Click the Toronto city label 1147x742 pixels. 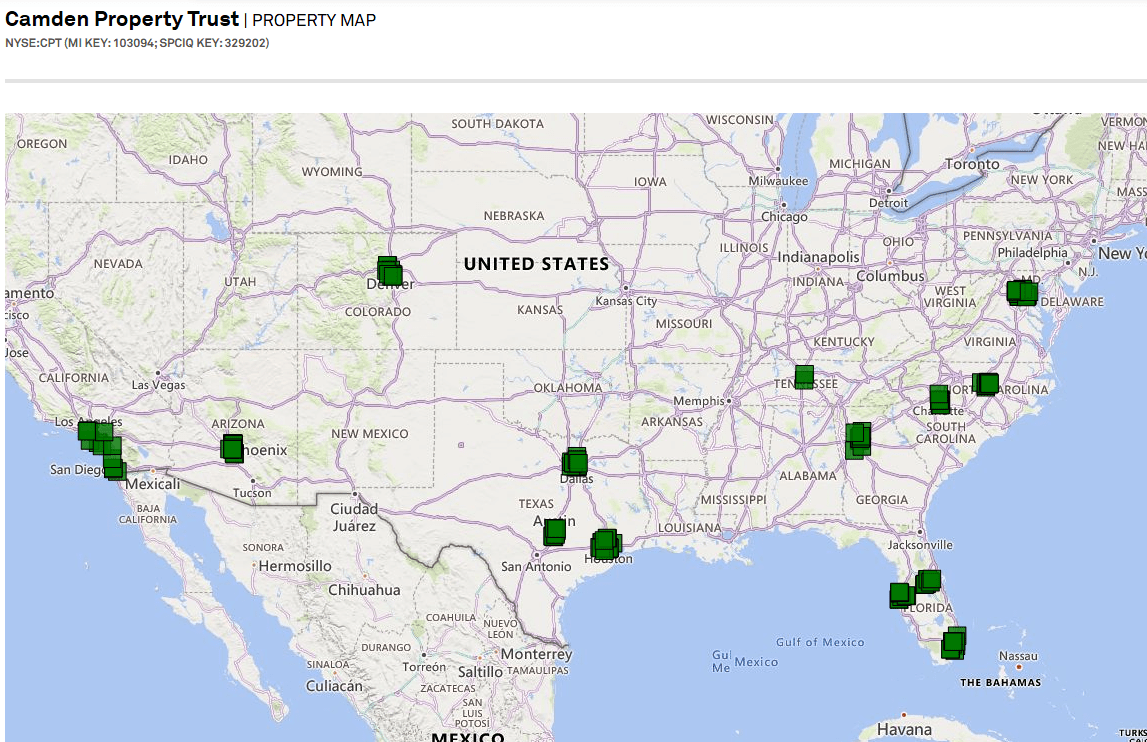click(972, 164)
